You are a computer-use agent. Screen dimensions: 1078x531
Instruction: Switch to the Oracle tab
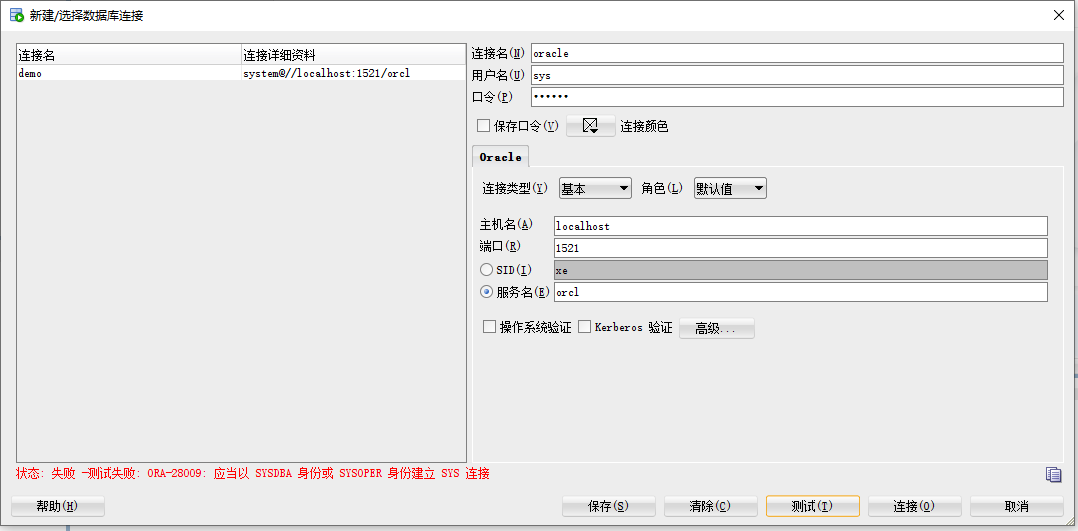tap(500, 157)
